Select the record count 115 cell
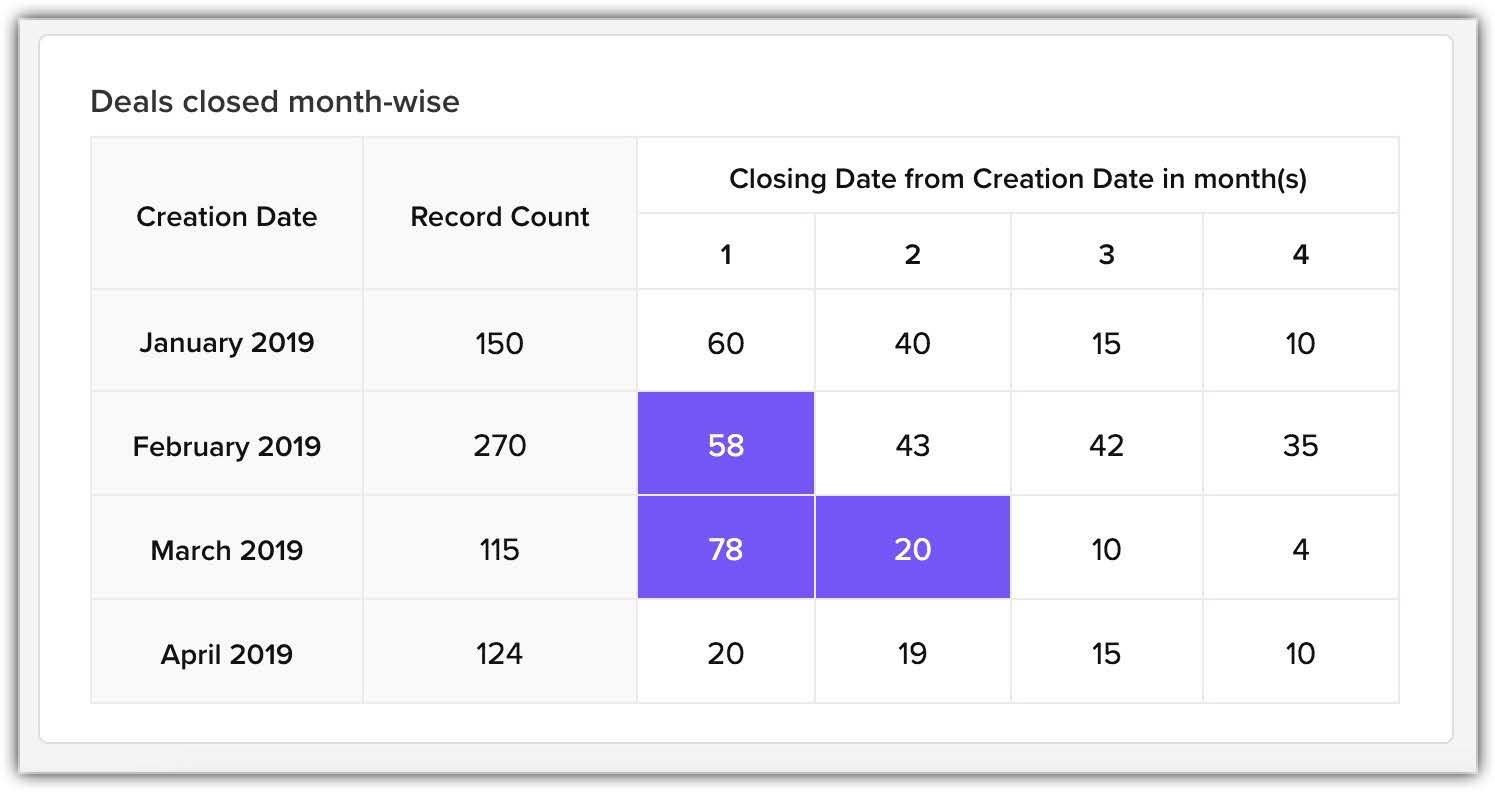The width and height of the screenshot is (1495, 792). point(499,549)
